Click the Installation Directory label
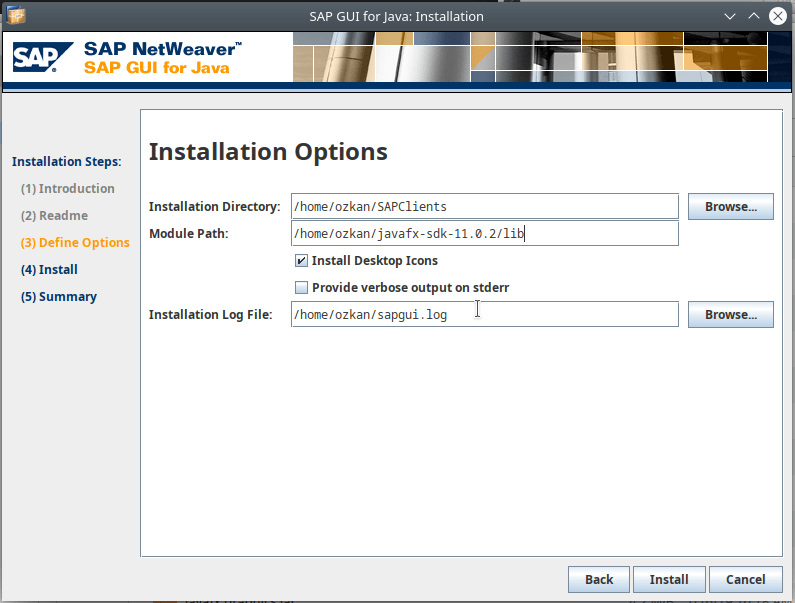The image size is (795, 603). click(214, 206)
